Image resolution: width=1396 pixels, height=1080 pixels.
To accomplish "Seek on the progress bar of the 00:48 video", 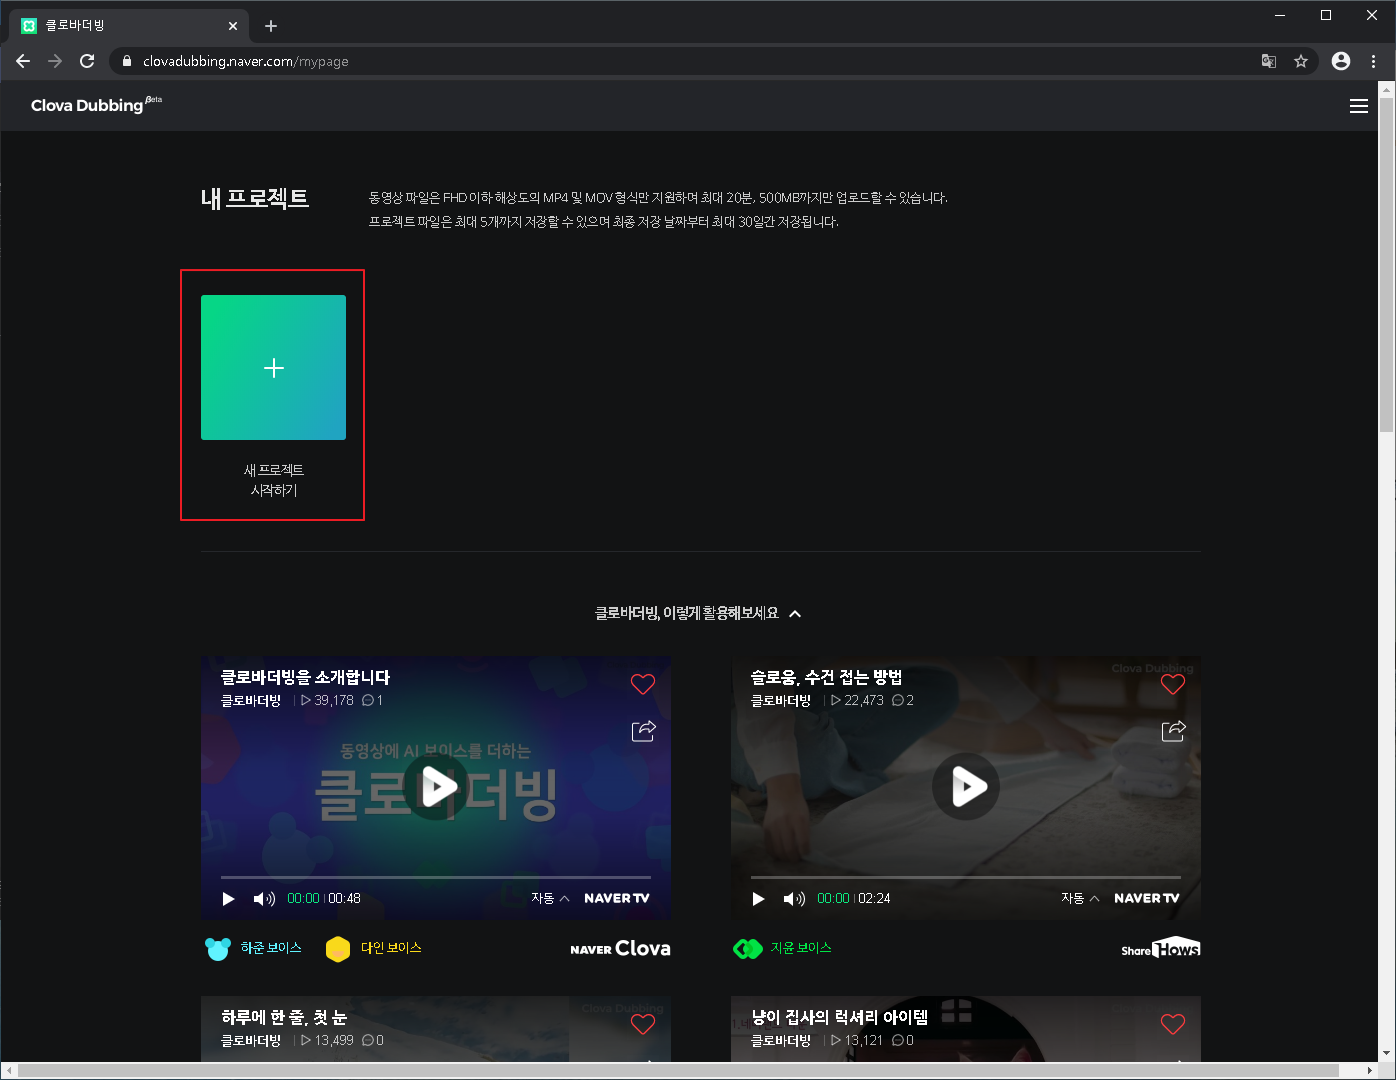I will click(x=436, y=877).
